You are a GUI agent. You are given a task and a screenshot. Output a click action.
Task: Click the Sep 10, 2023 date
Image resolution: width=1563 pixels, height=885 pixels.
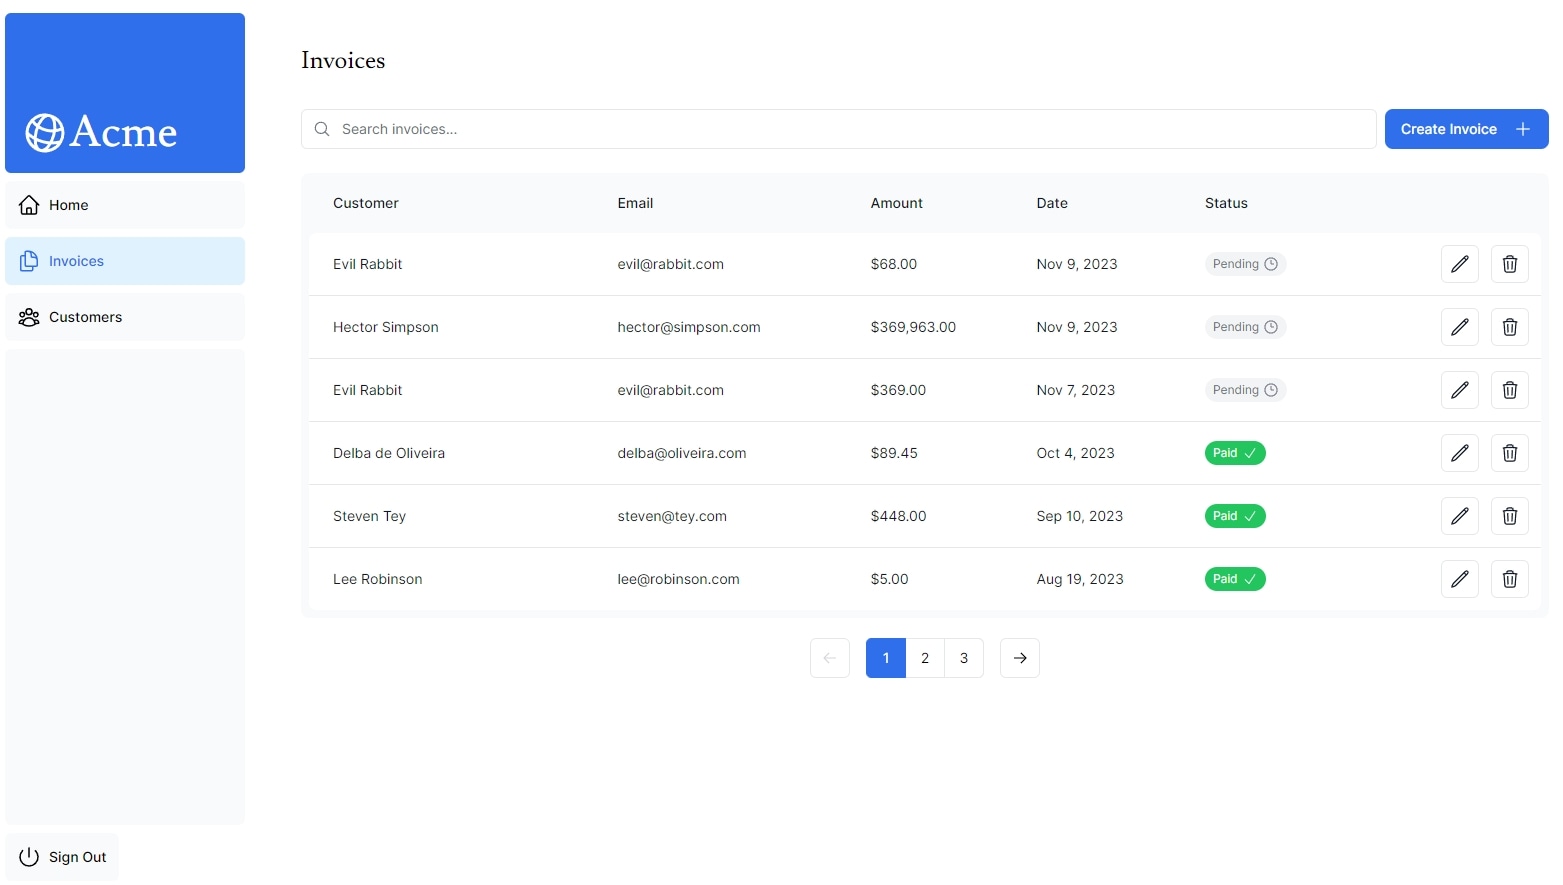click(1080, 516)
